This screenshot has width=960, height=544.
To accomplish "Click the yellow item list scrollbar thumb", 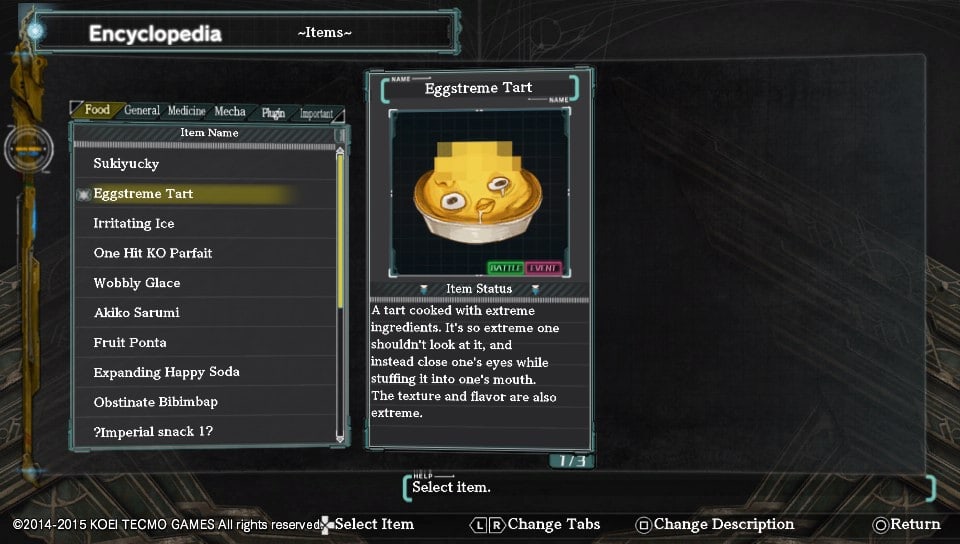I will [x=340, y=231].
